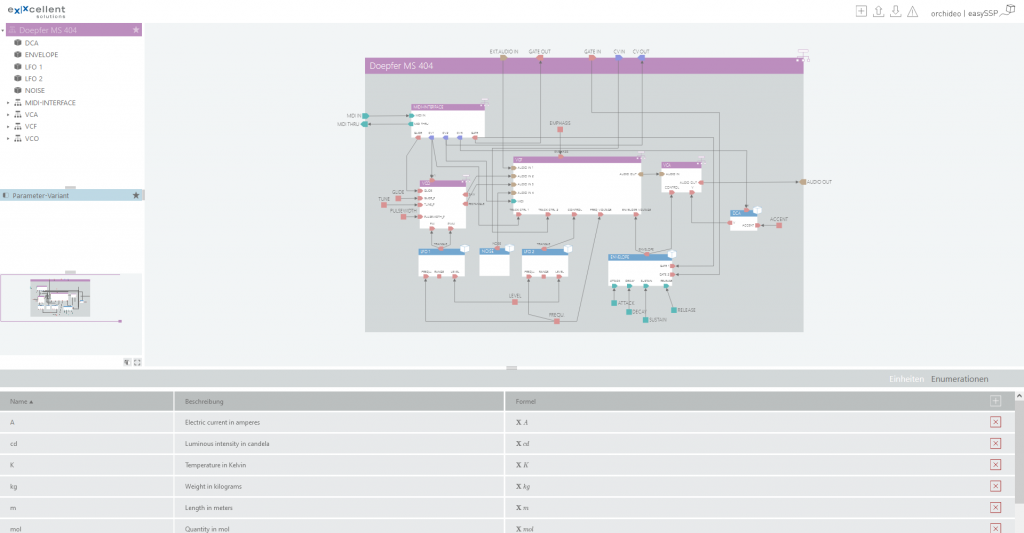Click the eXXcellent solutions logo
Viewport: 1024px width, 533px height.
[37, 11]
